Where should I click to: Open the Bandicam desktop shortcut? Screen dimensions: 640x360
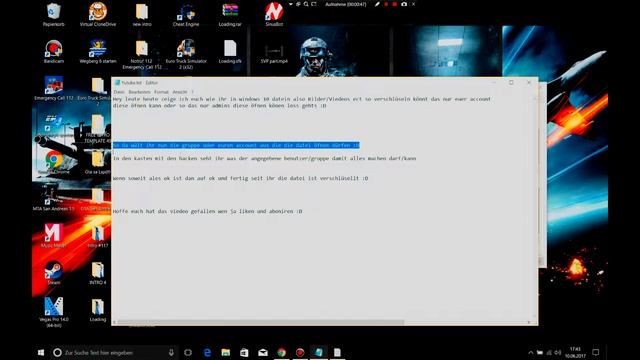53,51
